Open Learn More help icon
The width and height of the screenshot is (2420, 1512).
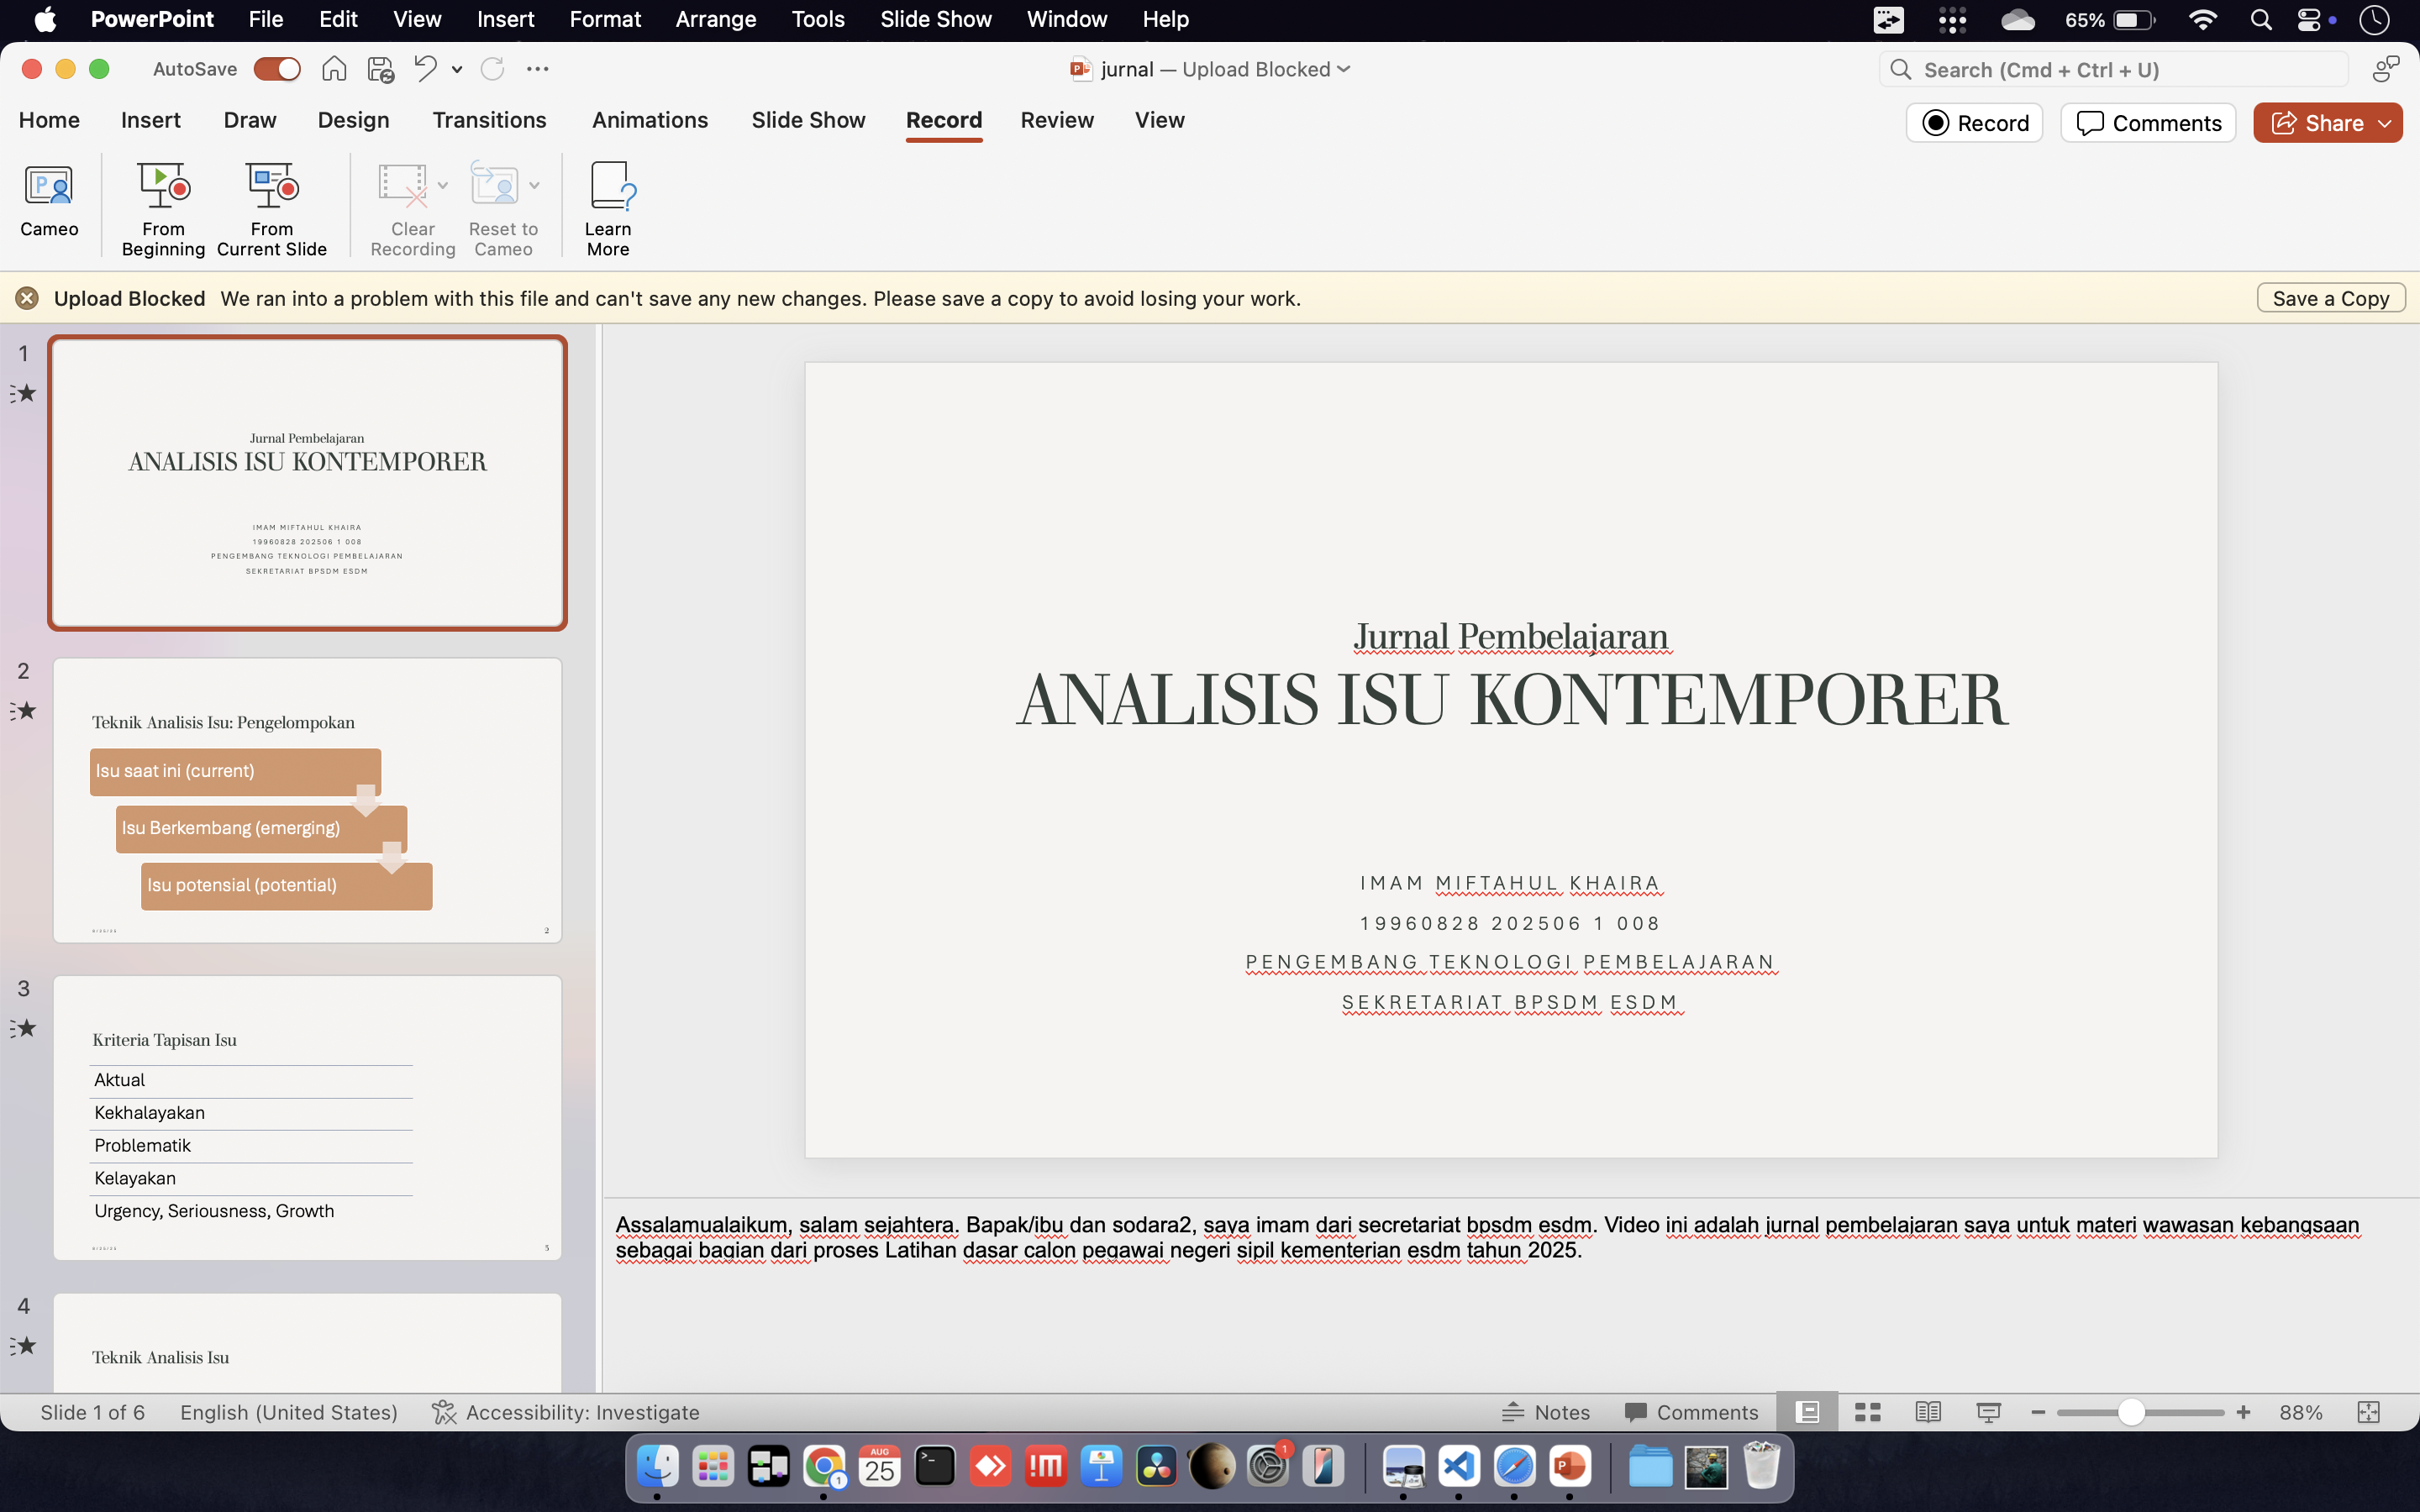coord(609,186)
